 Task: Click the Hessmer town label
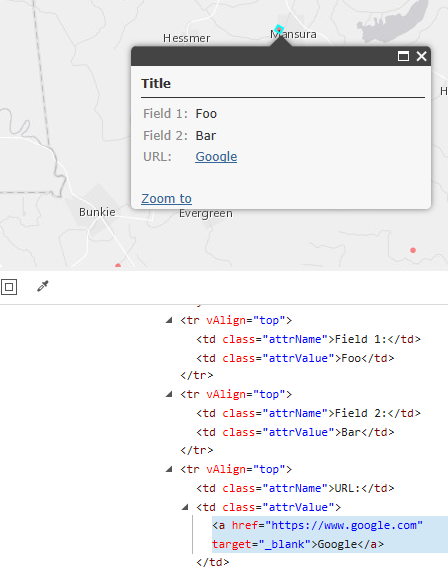[x=186, y=38]
